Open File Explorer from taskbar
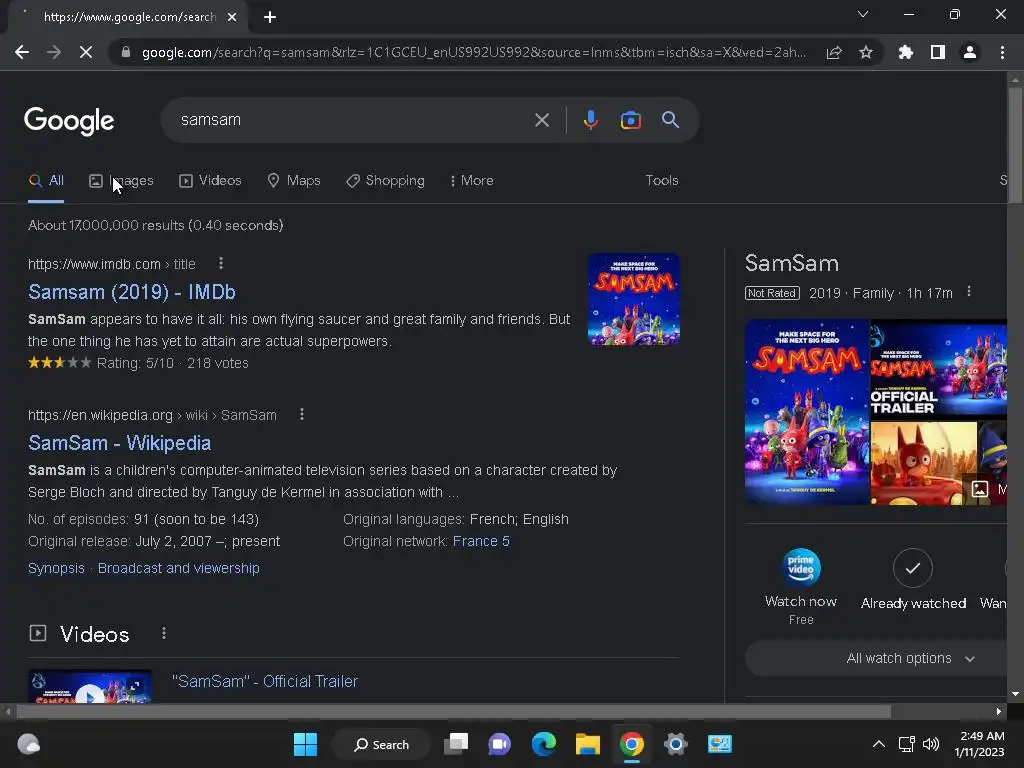The image size is (1024, 768). click(x=587, y=744)
